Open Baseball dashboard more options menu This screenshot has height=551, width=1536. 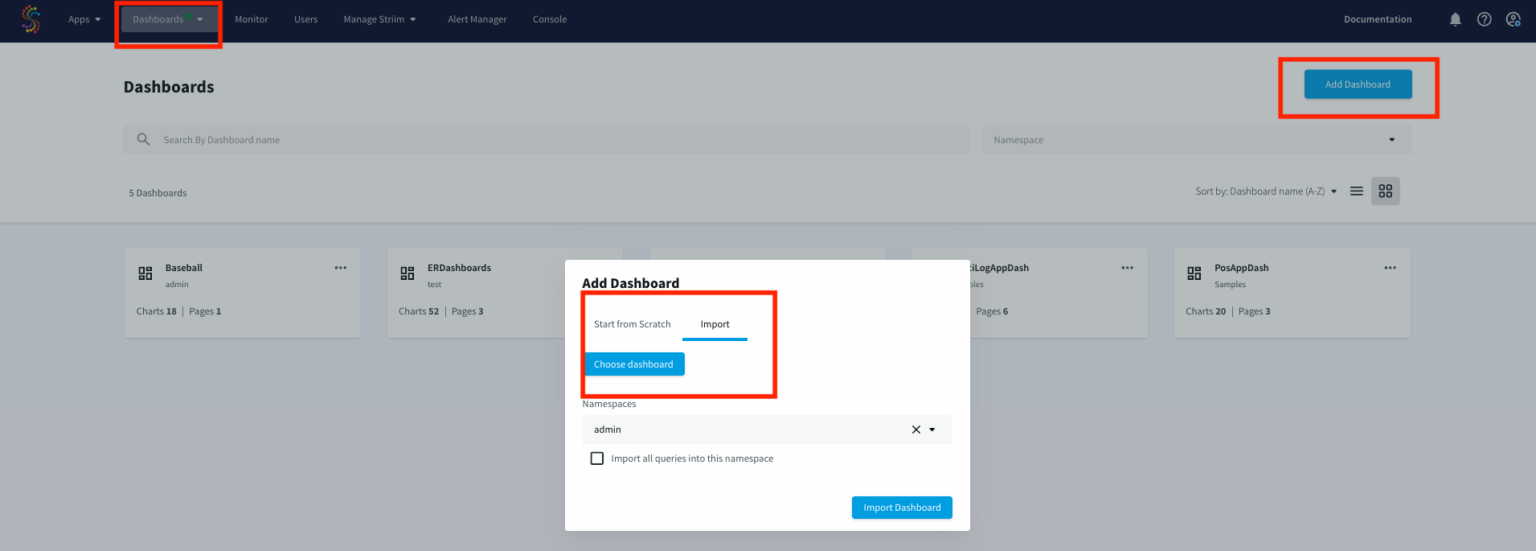pyautogui.click(x=340, y=268)
